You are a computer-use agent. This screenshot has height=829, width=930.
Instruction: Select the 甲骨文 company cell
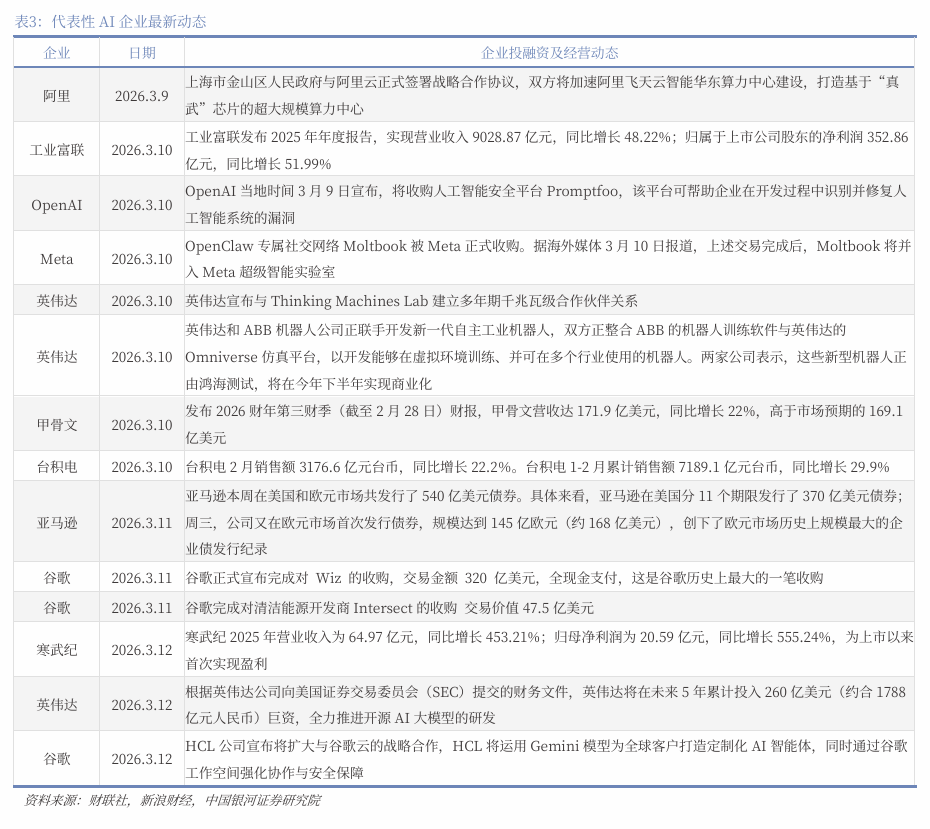click(57, 424)
